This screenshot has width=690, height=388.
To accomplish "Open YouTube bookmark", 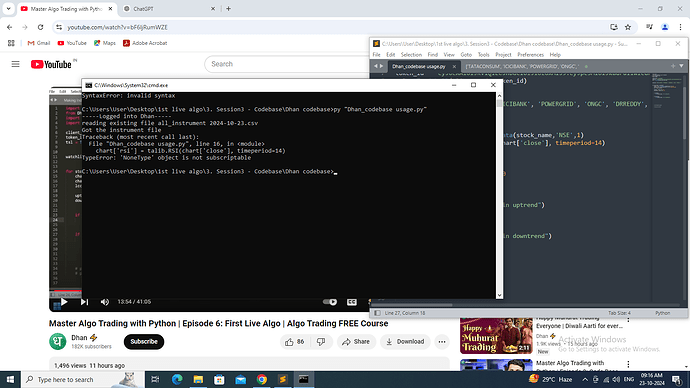I will coord(72,43).
